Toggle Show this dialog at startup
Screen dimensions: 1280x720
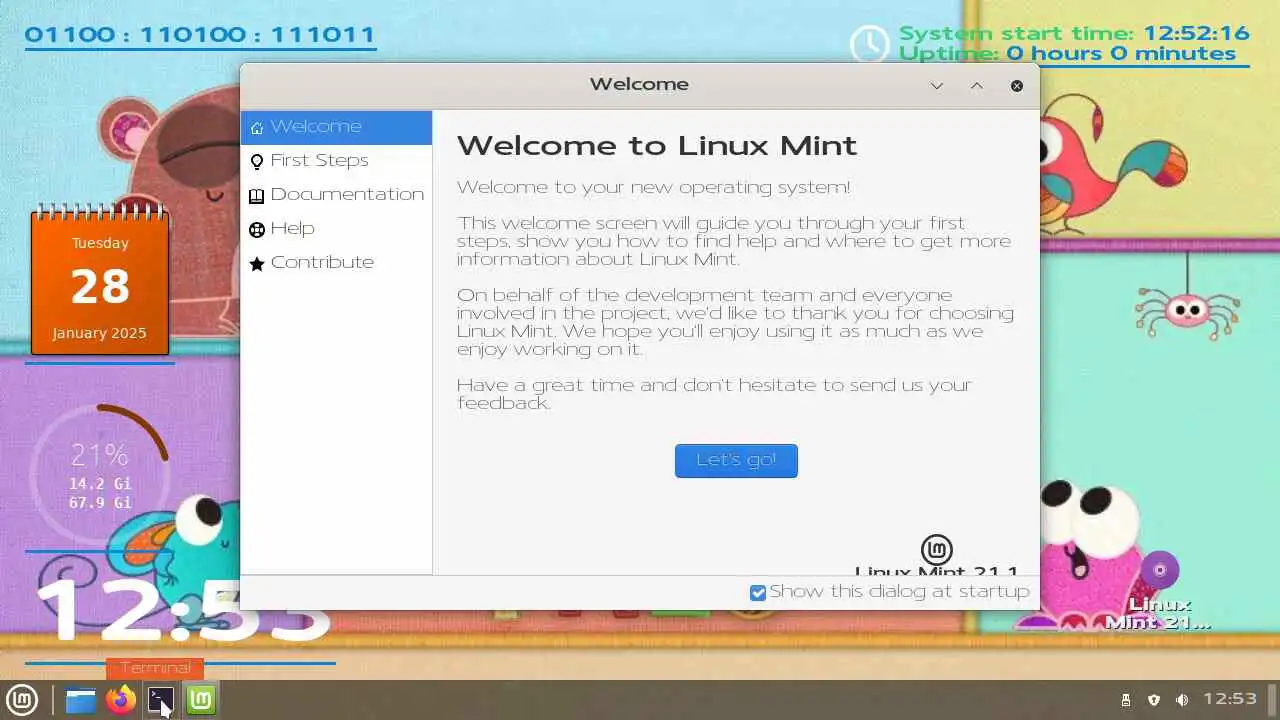(x=758, y=593)
